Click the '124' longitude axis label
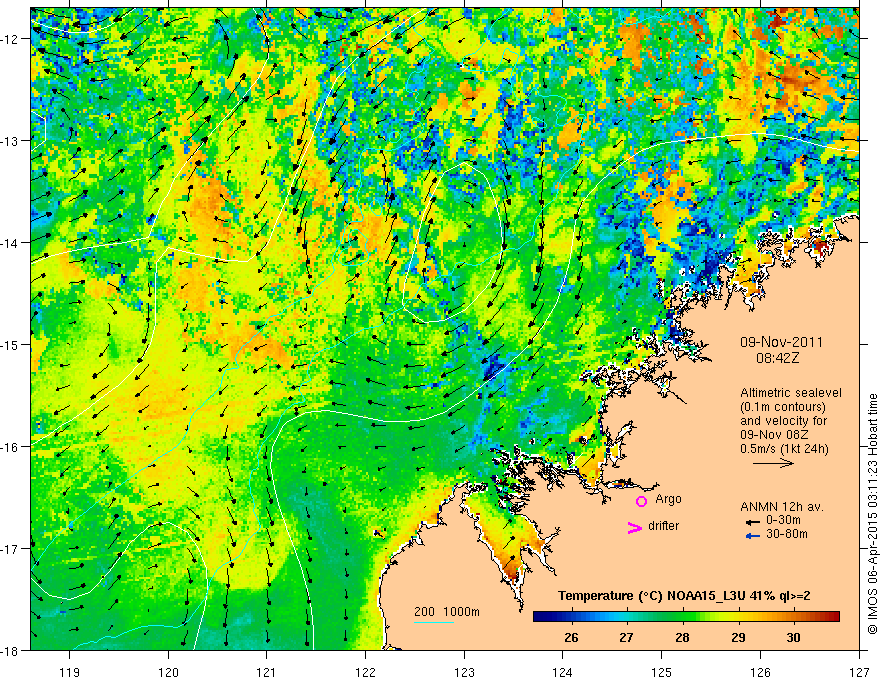This screenshot has height=680, width=880. point(563,672)
